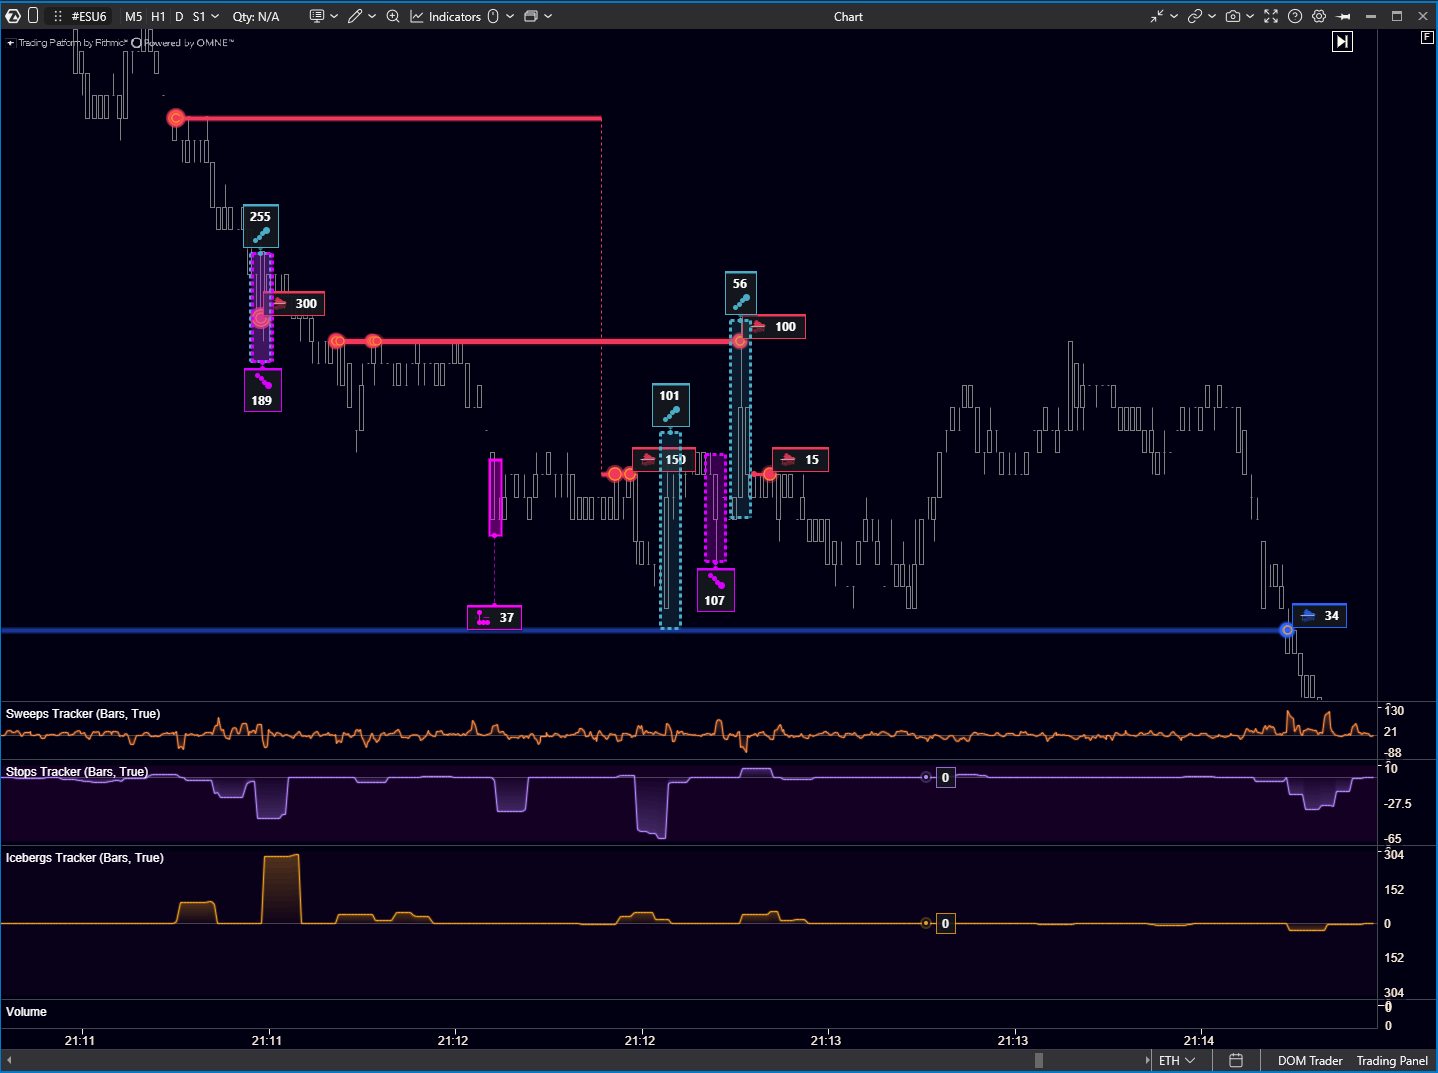Select the Sweeps Tracker indicator label

click(x=83, y=714)
